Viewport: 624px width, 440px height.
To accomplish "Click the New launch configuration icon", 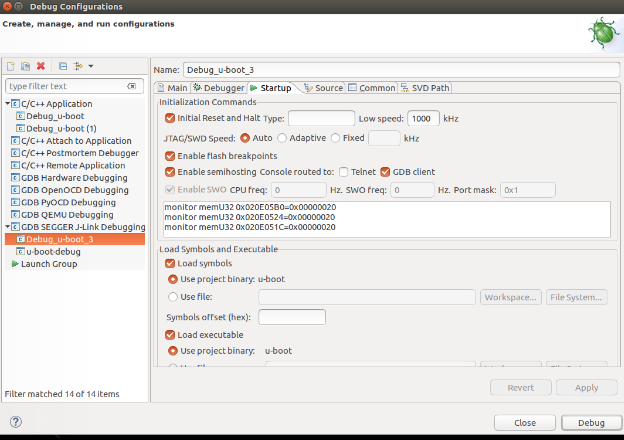I will 11,66.
